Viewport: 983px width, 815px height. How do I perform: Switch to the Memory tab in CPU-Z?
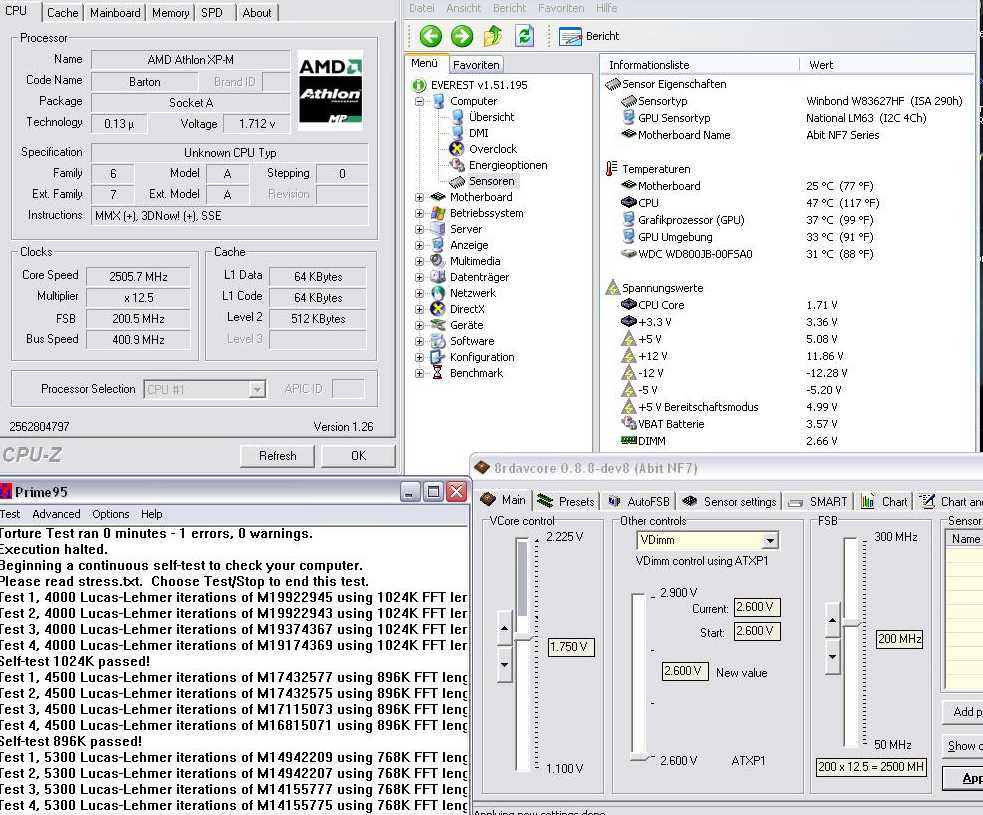pos(171,13)
